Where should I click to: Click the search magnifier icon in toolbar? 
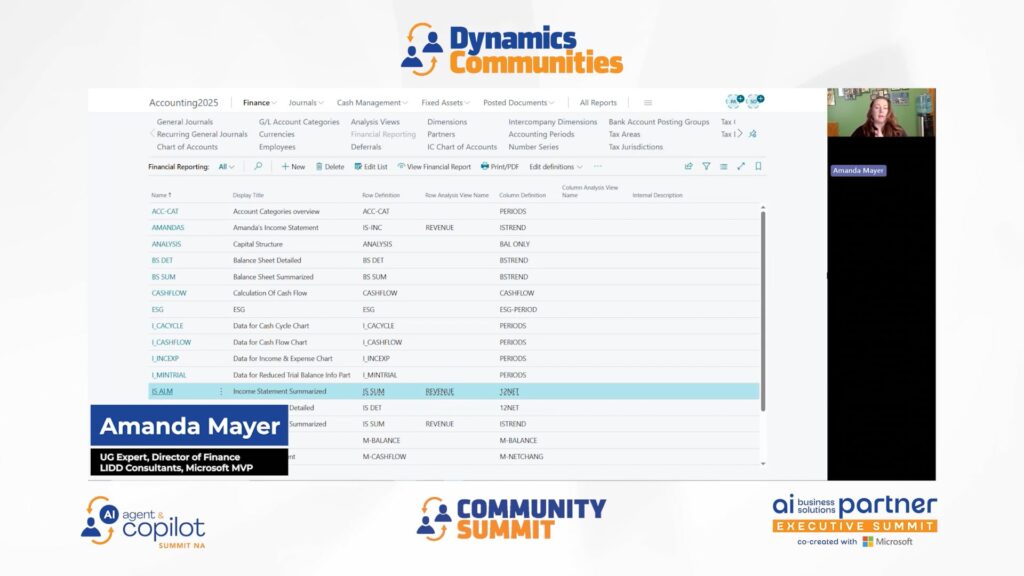click(258, 167)
